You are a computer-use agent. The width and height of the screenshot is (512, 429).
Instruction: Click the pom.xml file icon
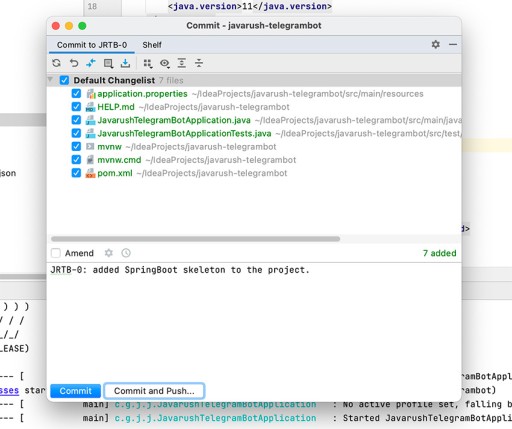tap(90, 173)
